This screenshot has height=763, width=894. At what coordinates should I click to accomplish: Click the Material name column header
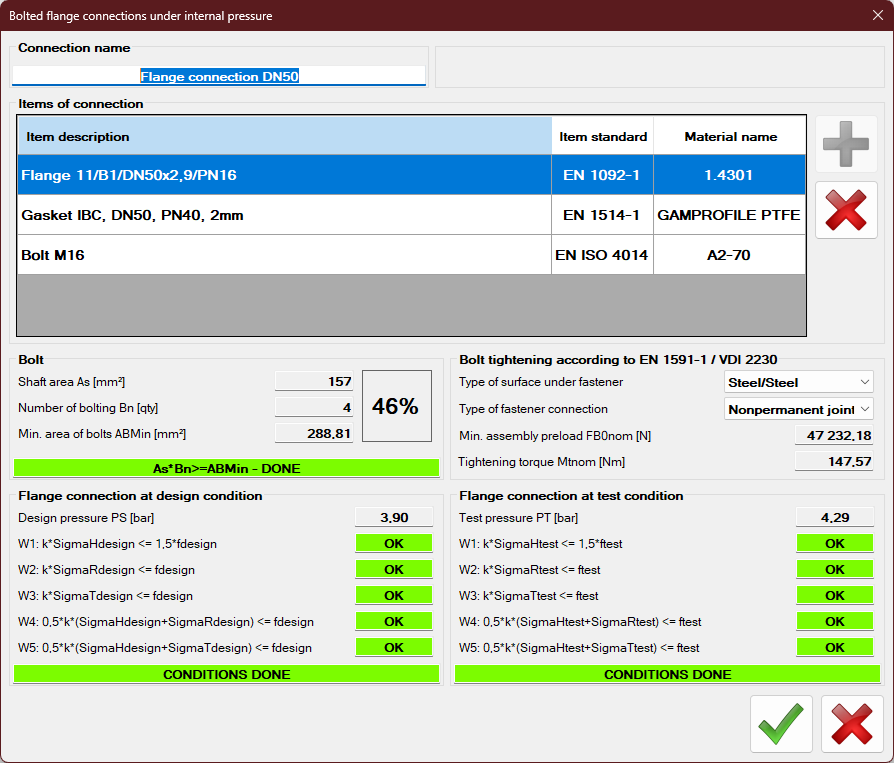pyautogui.click(x=730, y=137)
